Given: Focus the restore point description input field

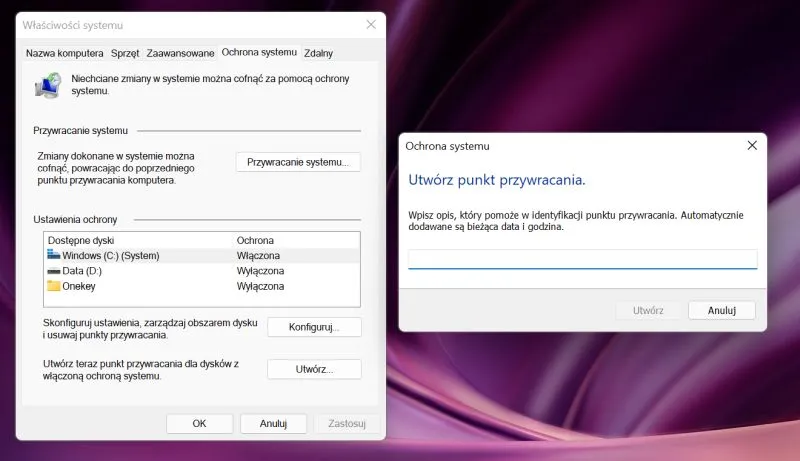Looking at the screenshot, I should (583, 259).
